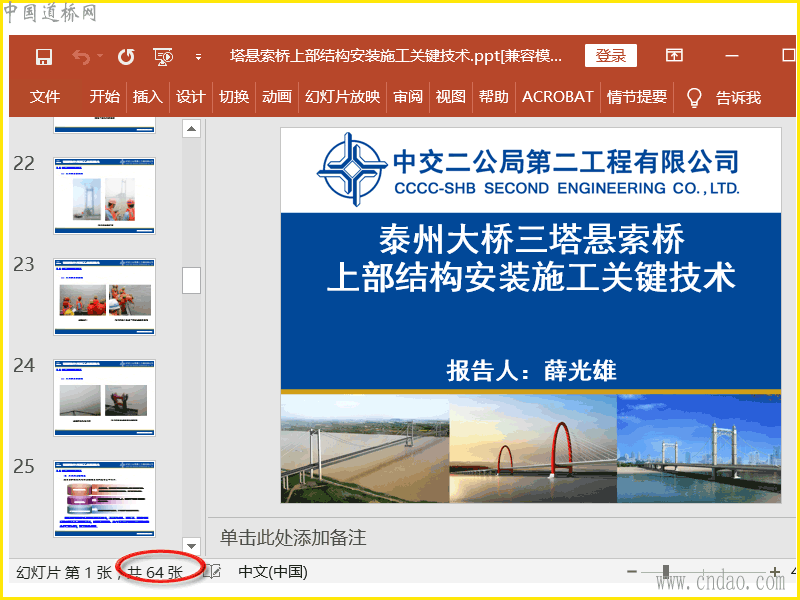Click company name 中交二公局第二工程有限公司
Viewport: 800px width, 600px height.
566,161
